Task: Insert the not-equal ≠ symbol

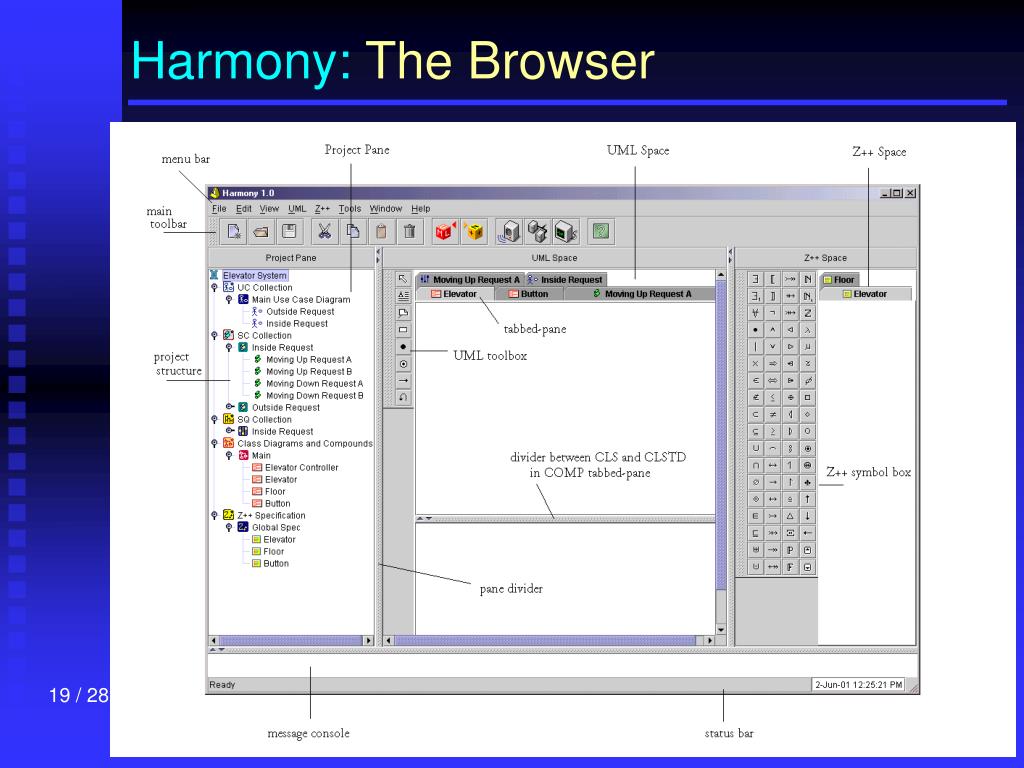Action: (x=773, y=414)
